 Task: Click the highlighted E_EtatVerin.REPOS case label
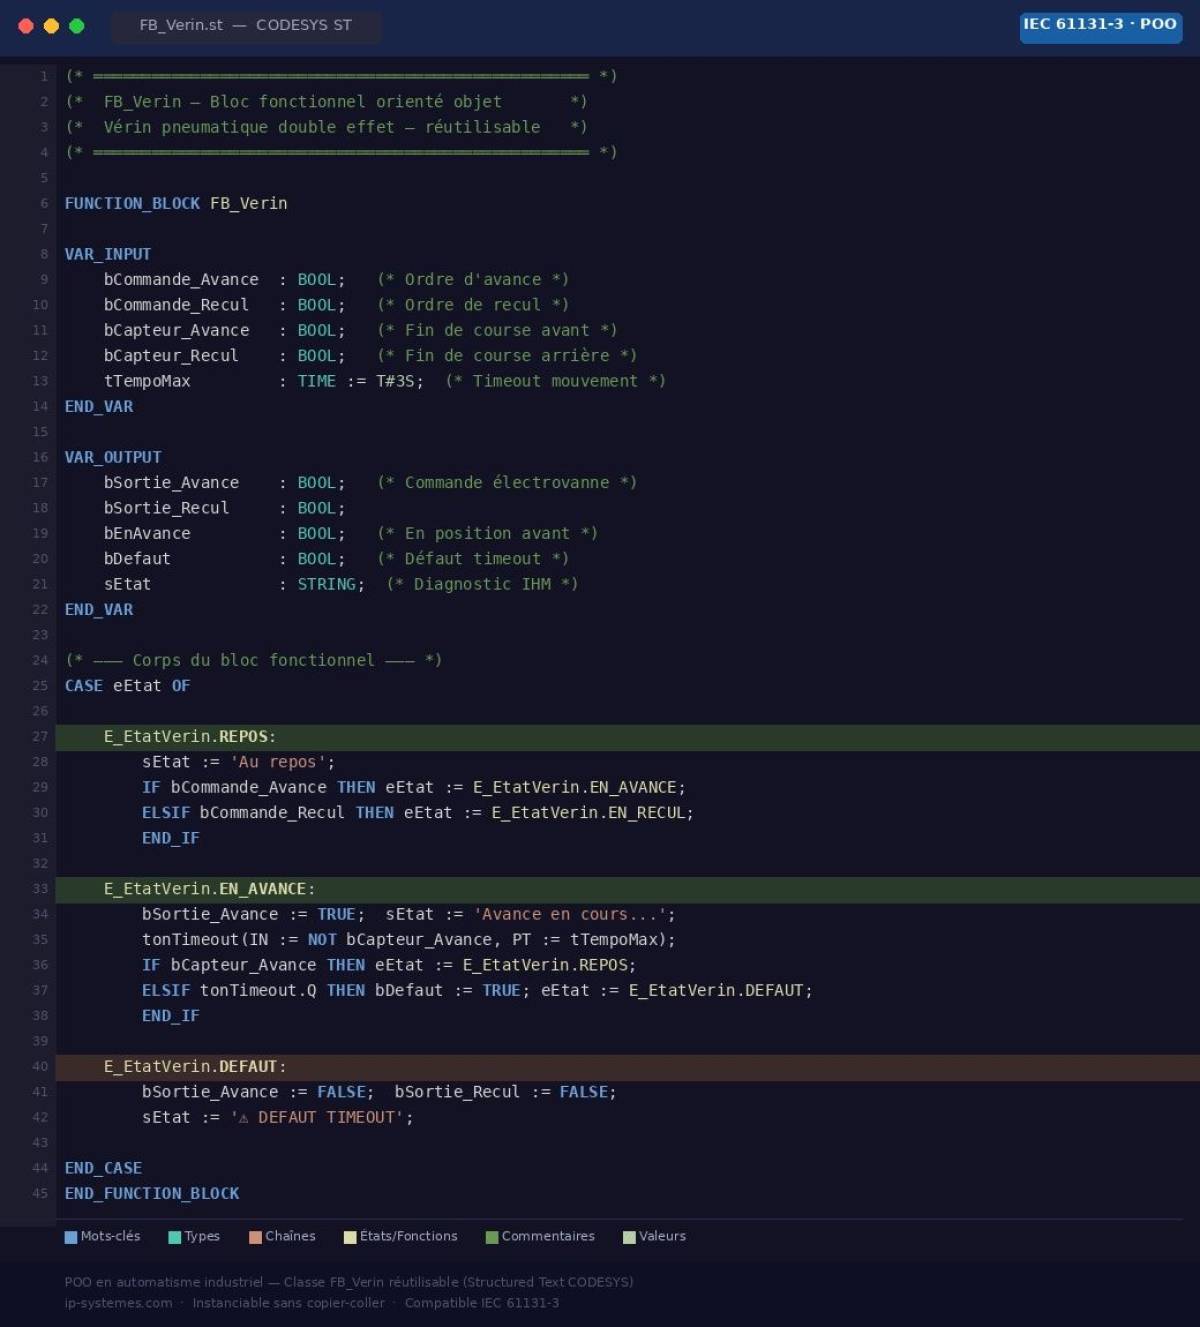pos(190,737)
